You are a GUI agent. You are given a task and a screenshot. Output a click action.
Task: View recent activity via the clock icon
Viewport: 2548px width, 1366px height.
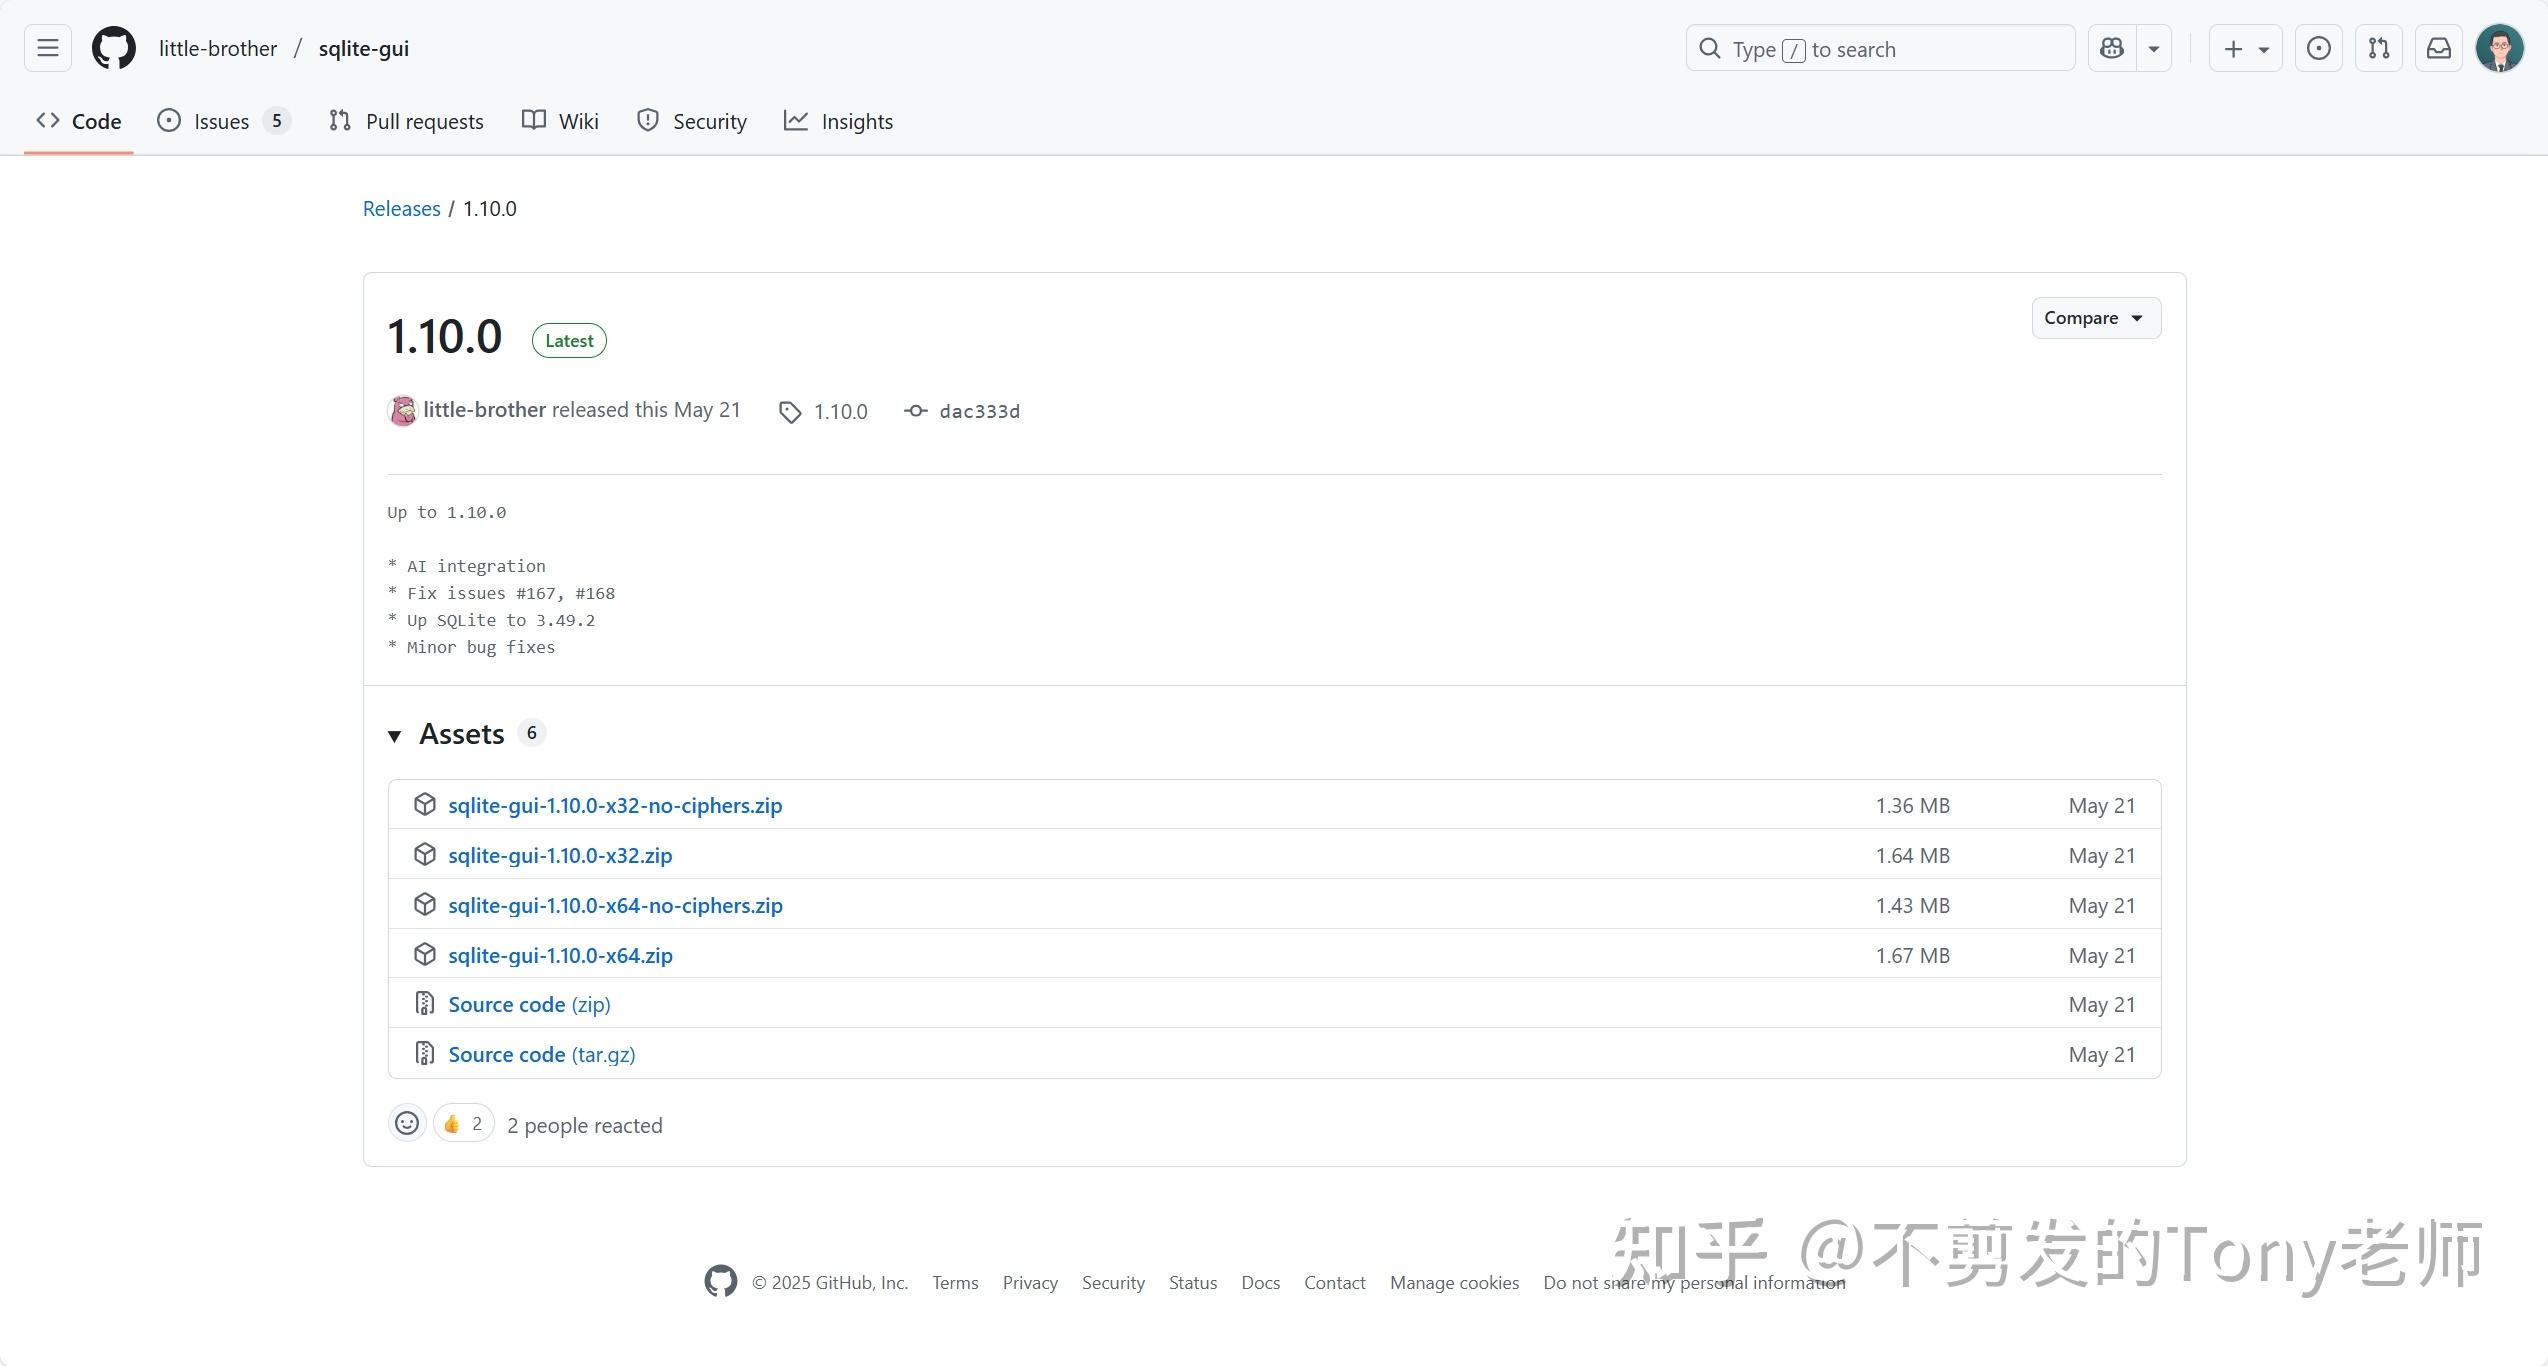point(2319,47)
